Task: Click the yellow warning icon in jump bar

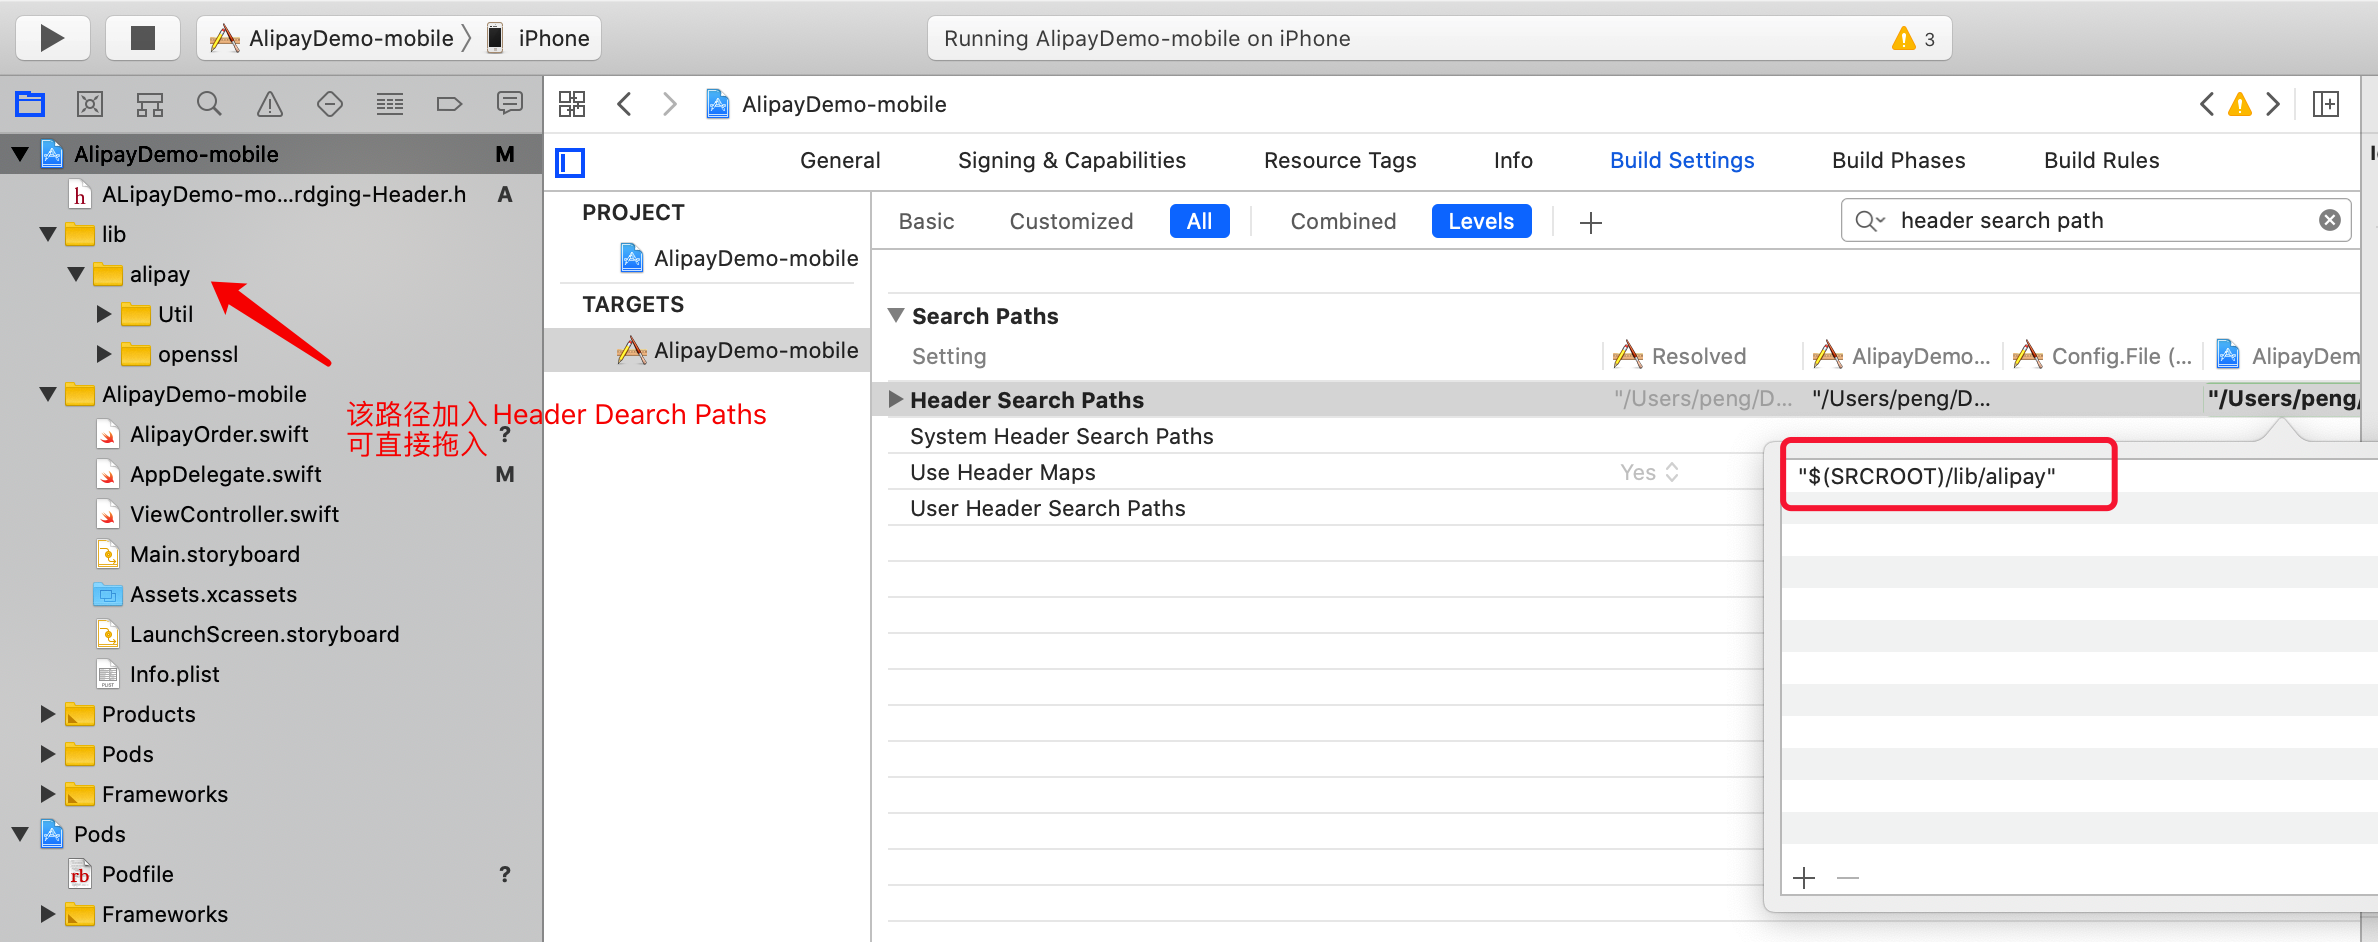Action: [2240, 104]
